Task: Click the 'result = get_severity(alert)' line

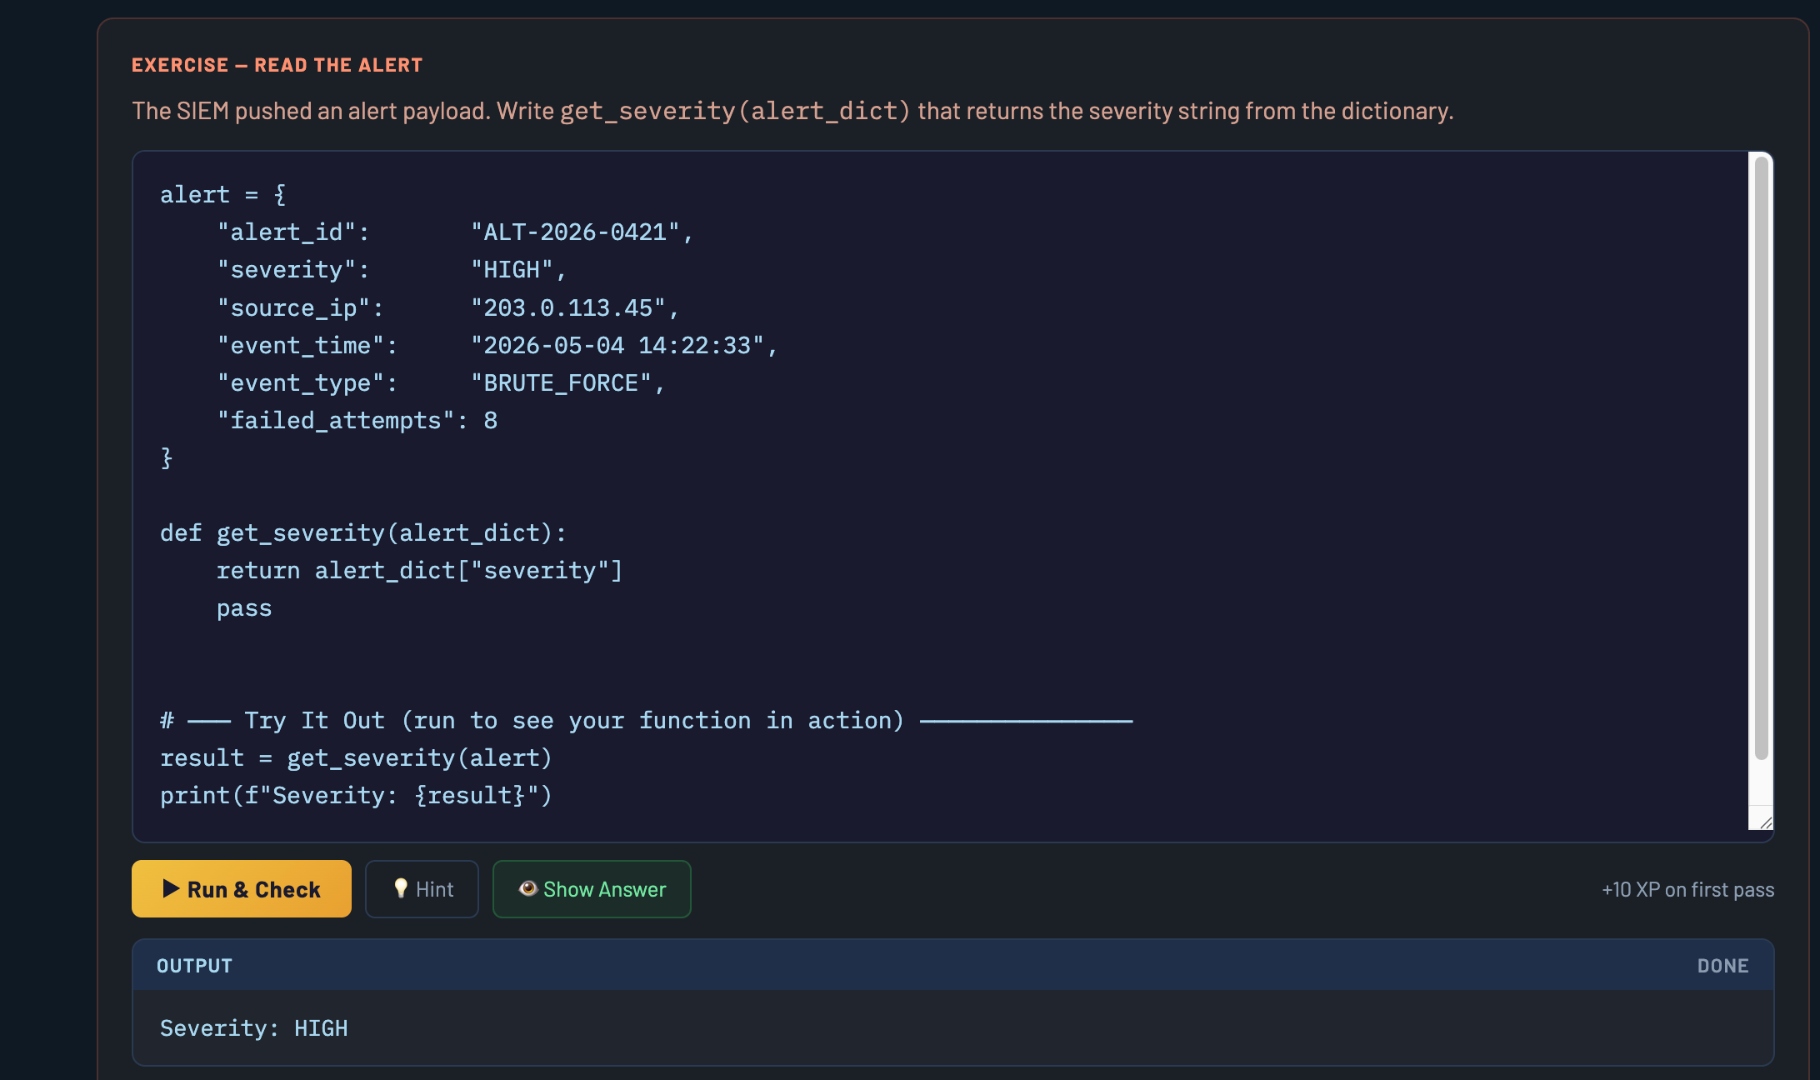Action: point(356,758)
